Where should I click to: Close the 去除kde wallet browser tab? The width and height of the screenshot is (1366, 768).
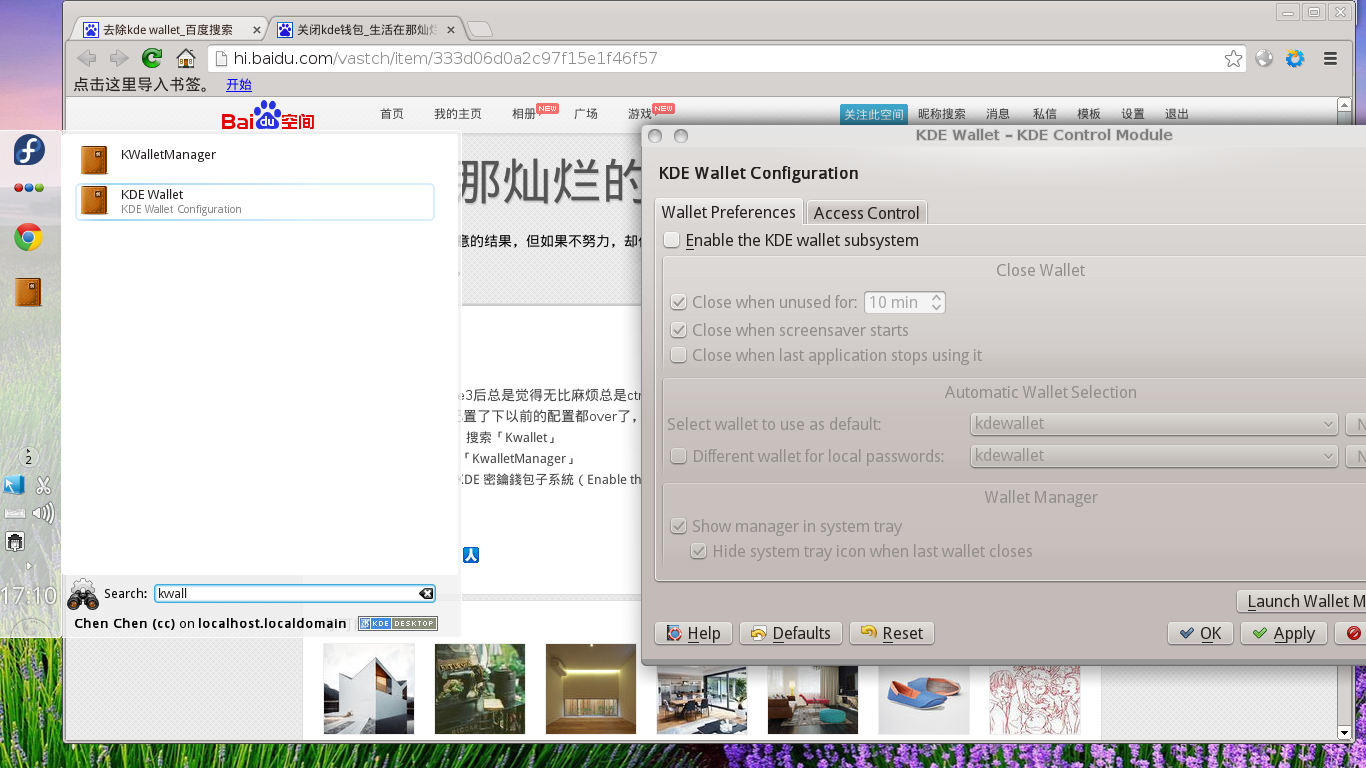(255, 30)
